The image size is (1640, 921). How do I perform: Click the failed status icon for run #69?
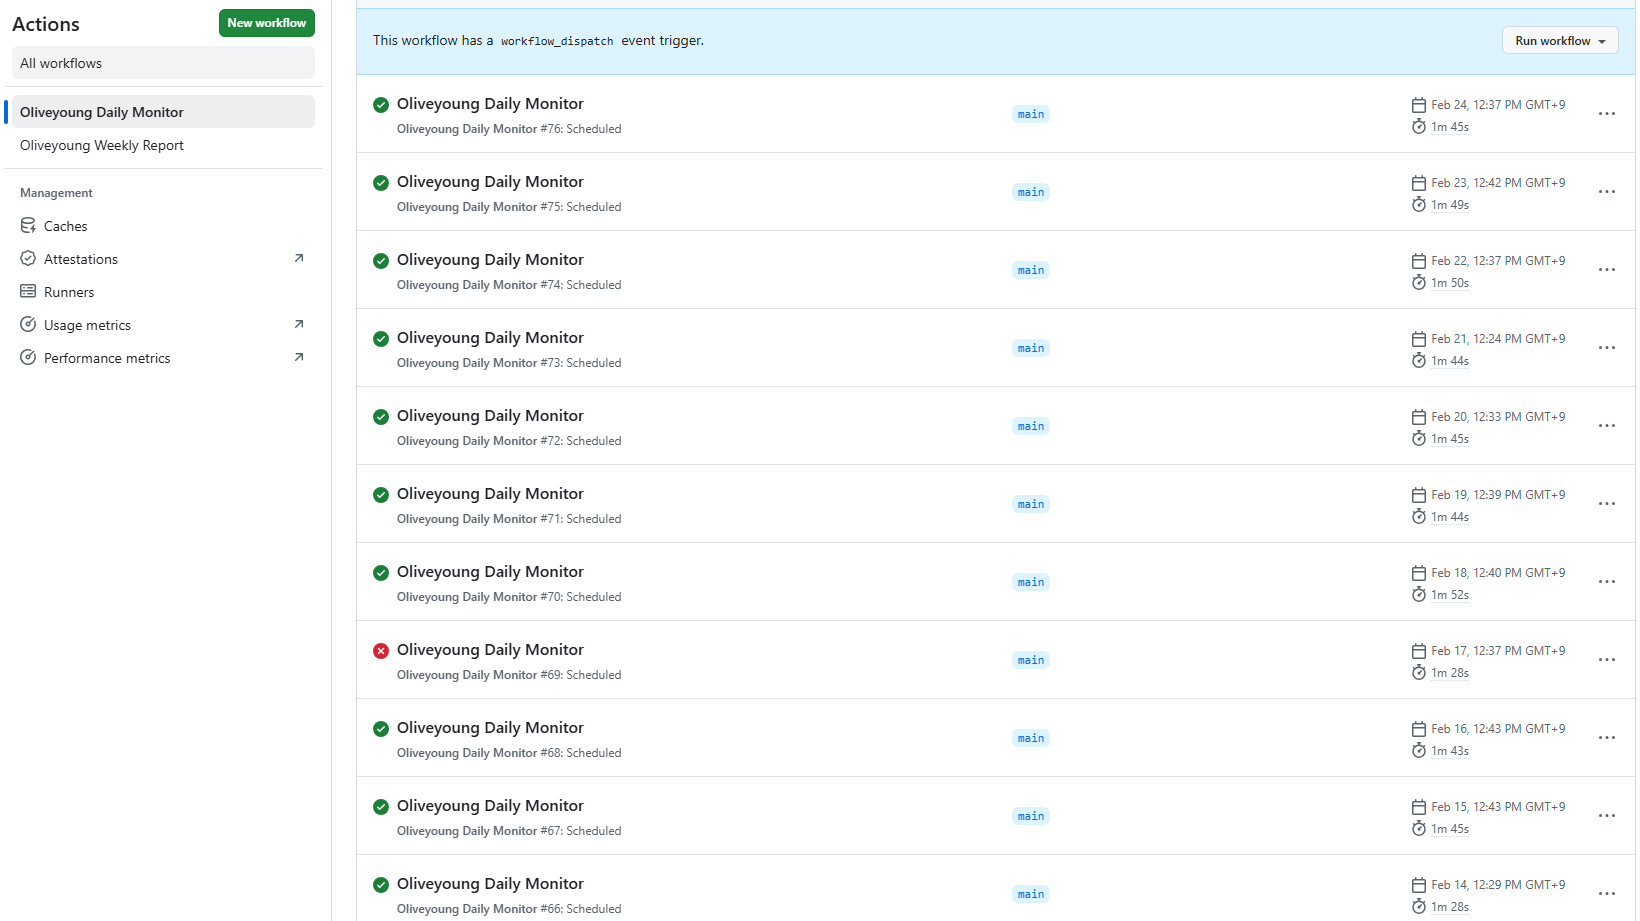coord(381,651)
